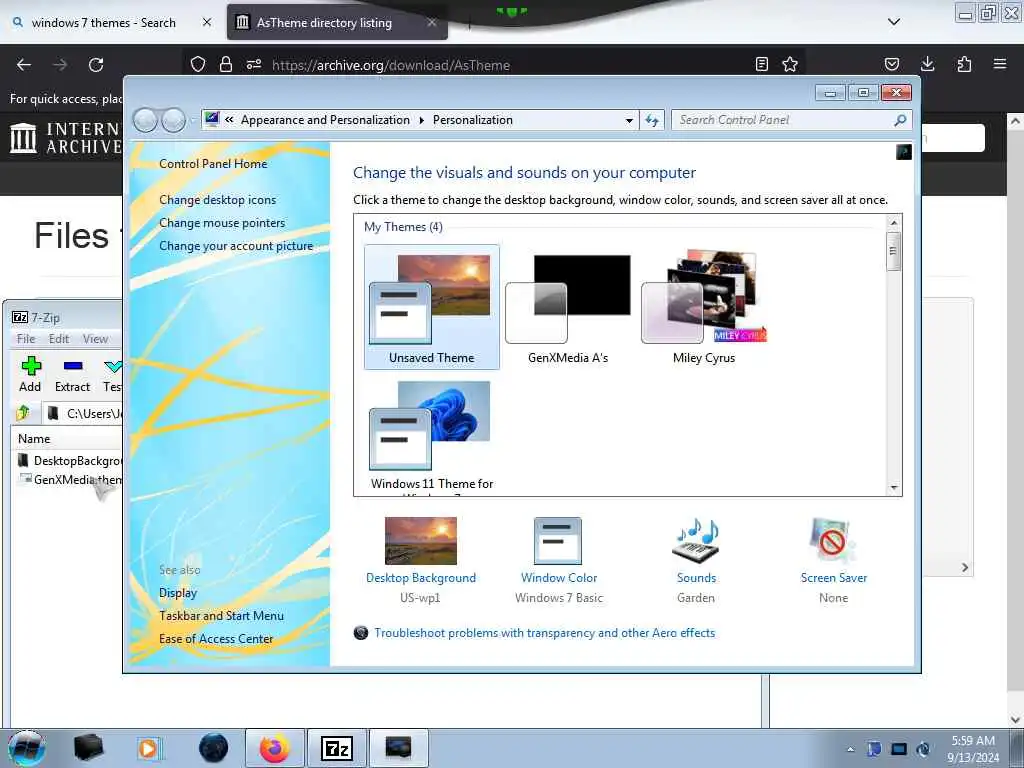Open Firefox tracking protection shield icon
The height and width of the screenshot is (768, 1024).
tap(198, 65)
